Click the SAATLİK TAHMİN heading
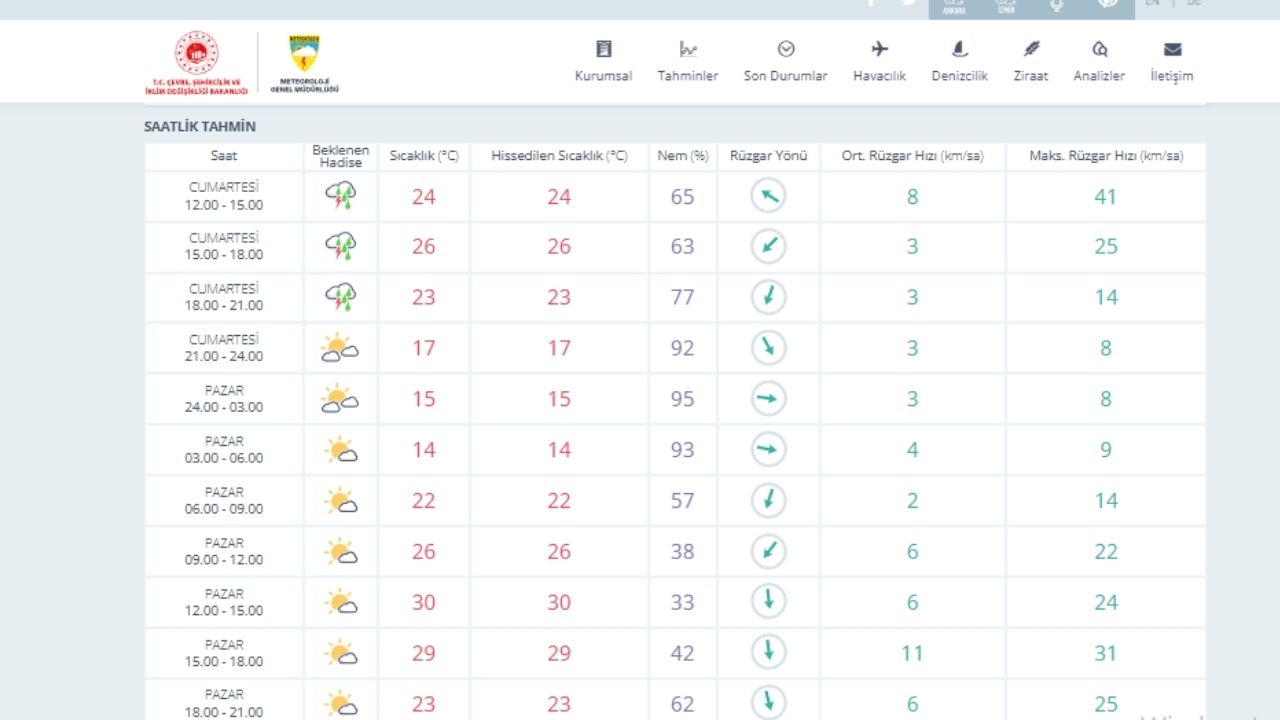Screen dimensions: 1280x720 pyautogui.click(x=200, y=127)
